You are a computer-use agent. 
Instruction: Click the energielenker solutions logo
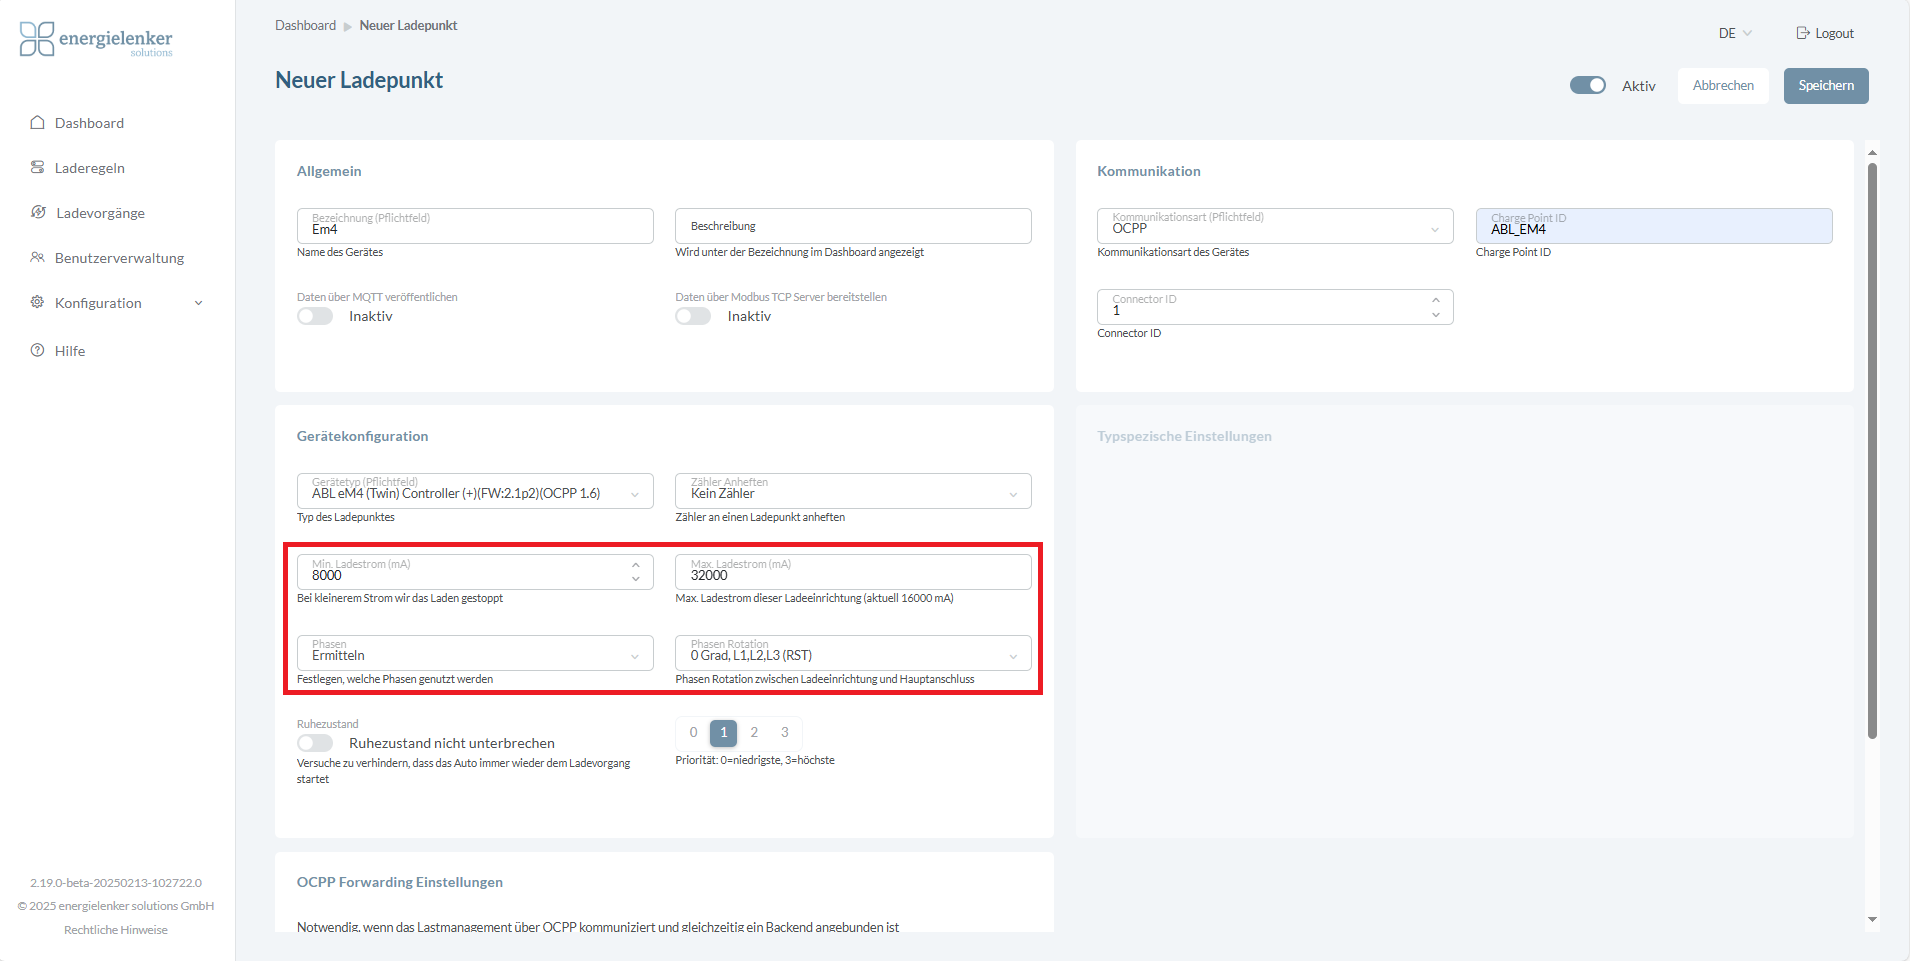tap(96, 39)
